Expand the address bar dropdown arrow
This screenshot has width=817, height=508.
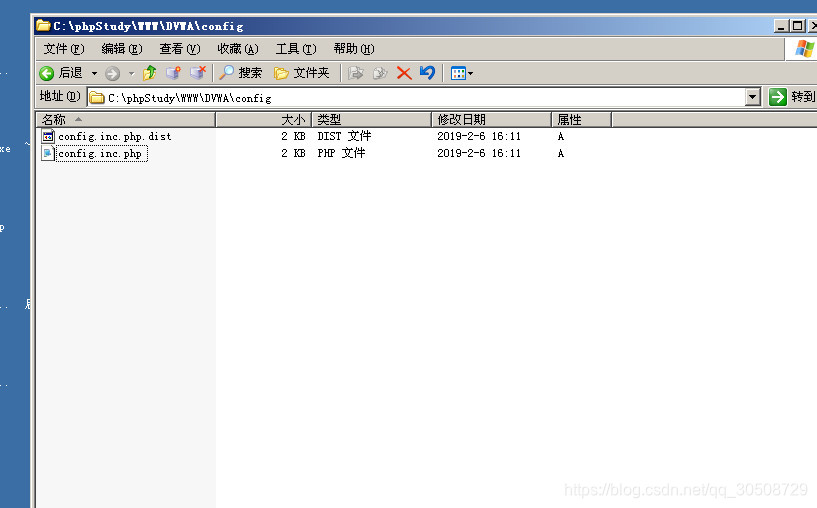pyautogui.click(x=752, y=97)
